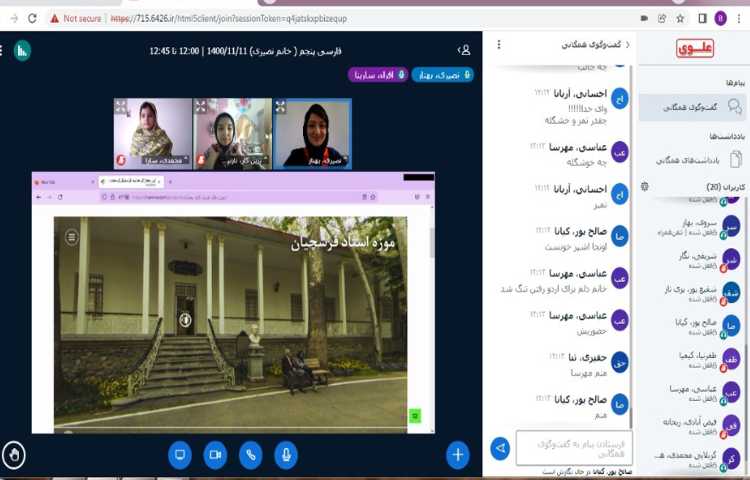Open user سروف، بهار in the user list

(692, 227)
